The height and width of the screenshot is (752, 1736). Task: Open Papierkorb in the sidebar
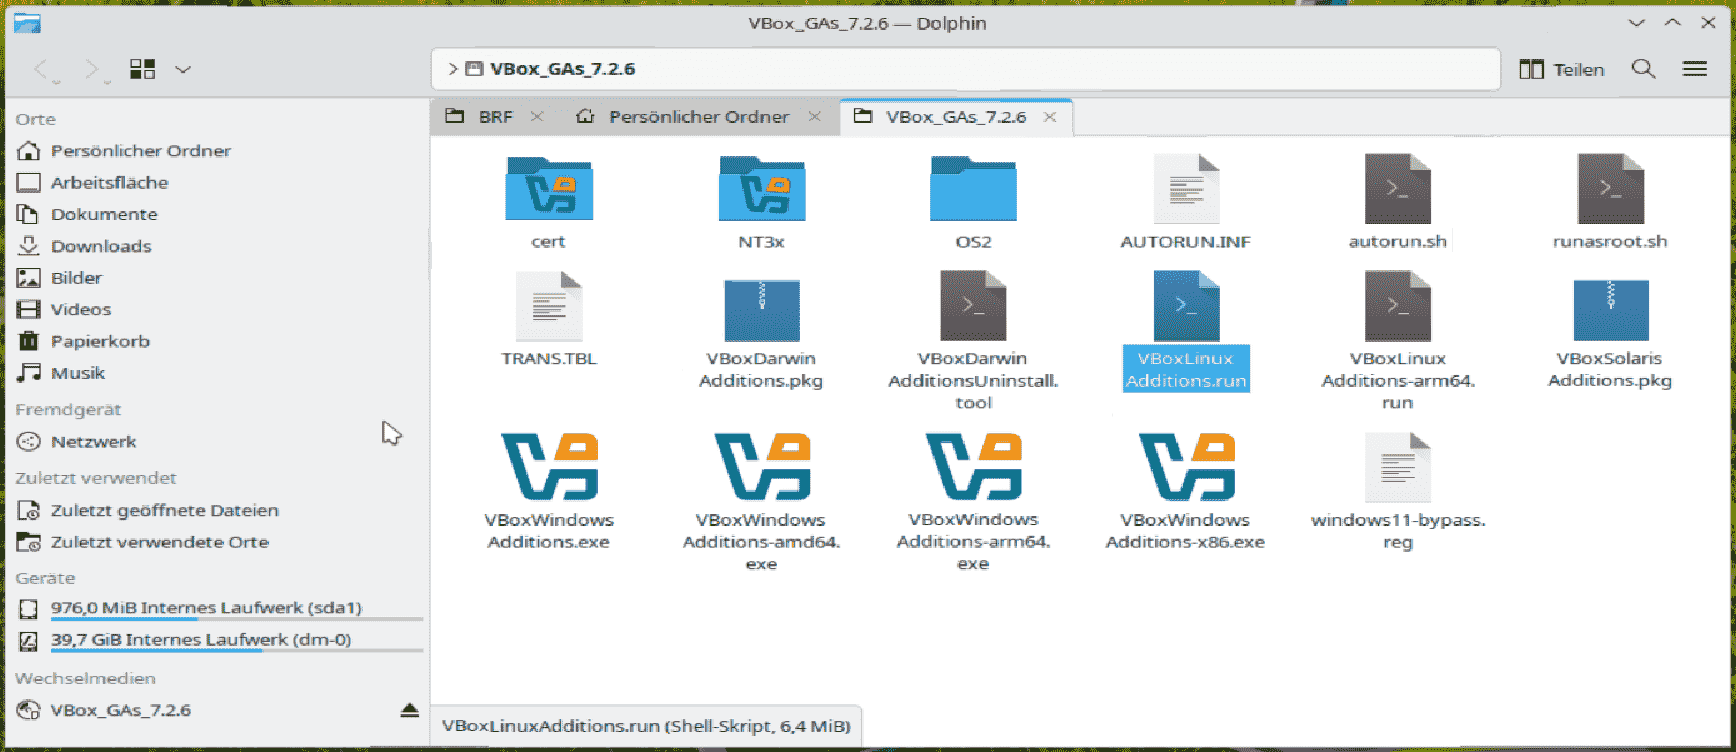100,341
